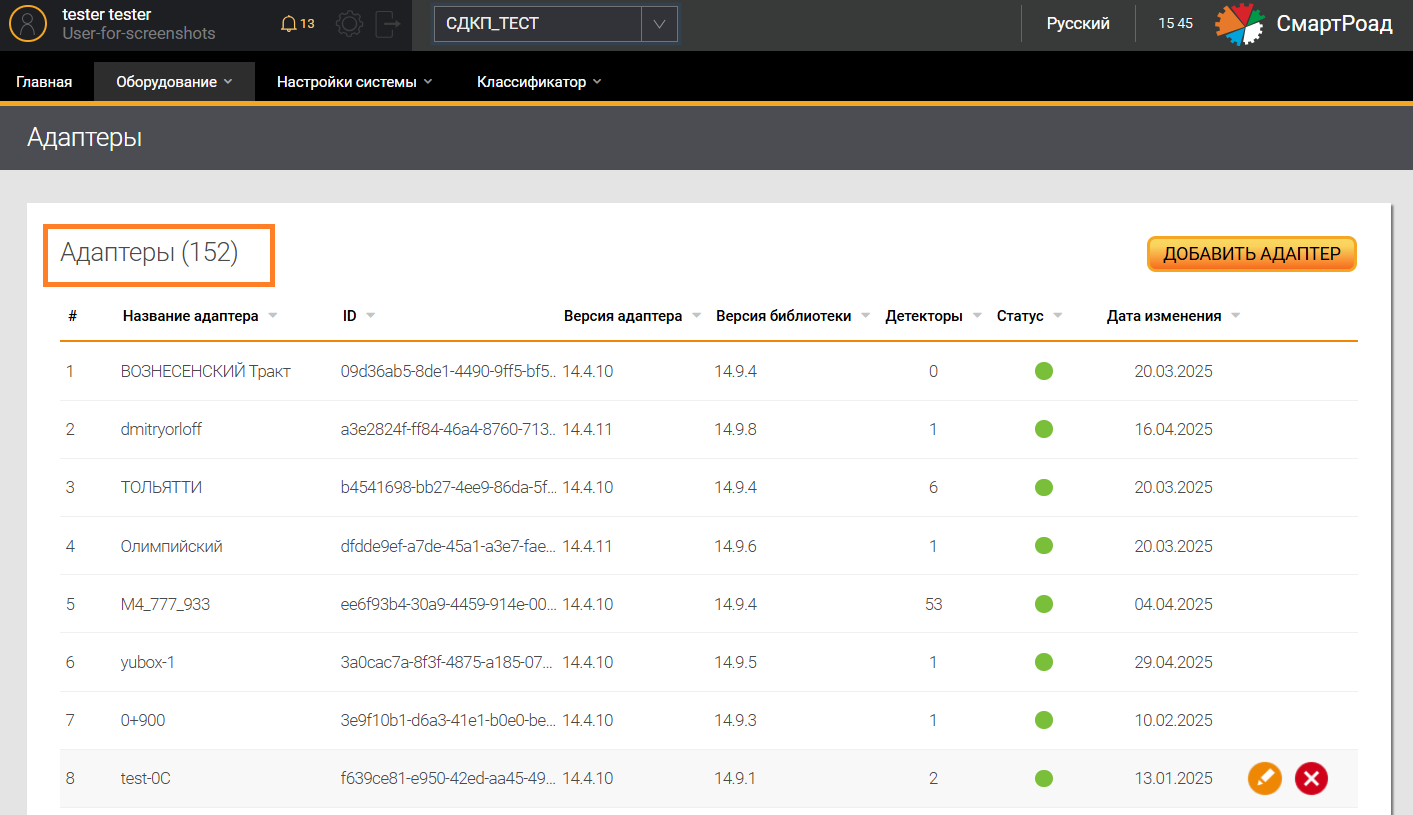Open the Оборудование menu
Image resolution: width=1413 pixels, height=815 pixels.
[174, 82]
